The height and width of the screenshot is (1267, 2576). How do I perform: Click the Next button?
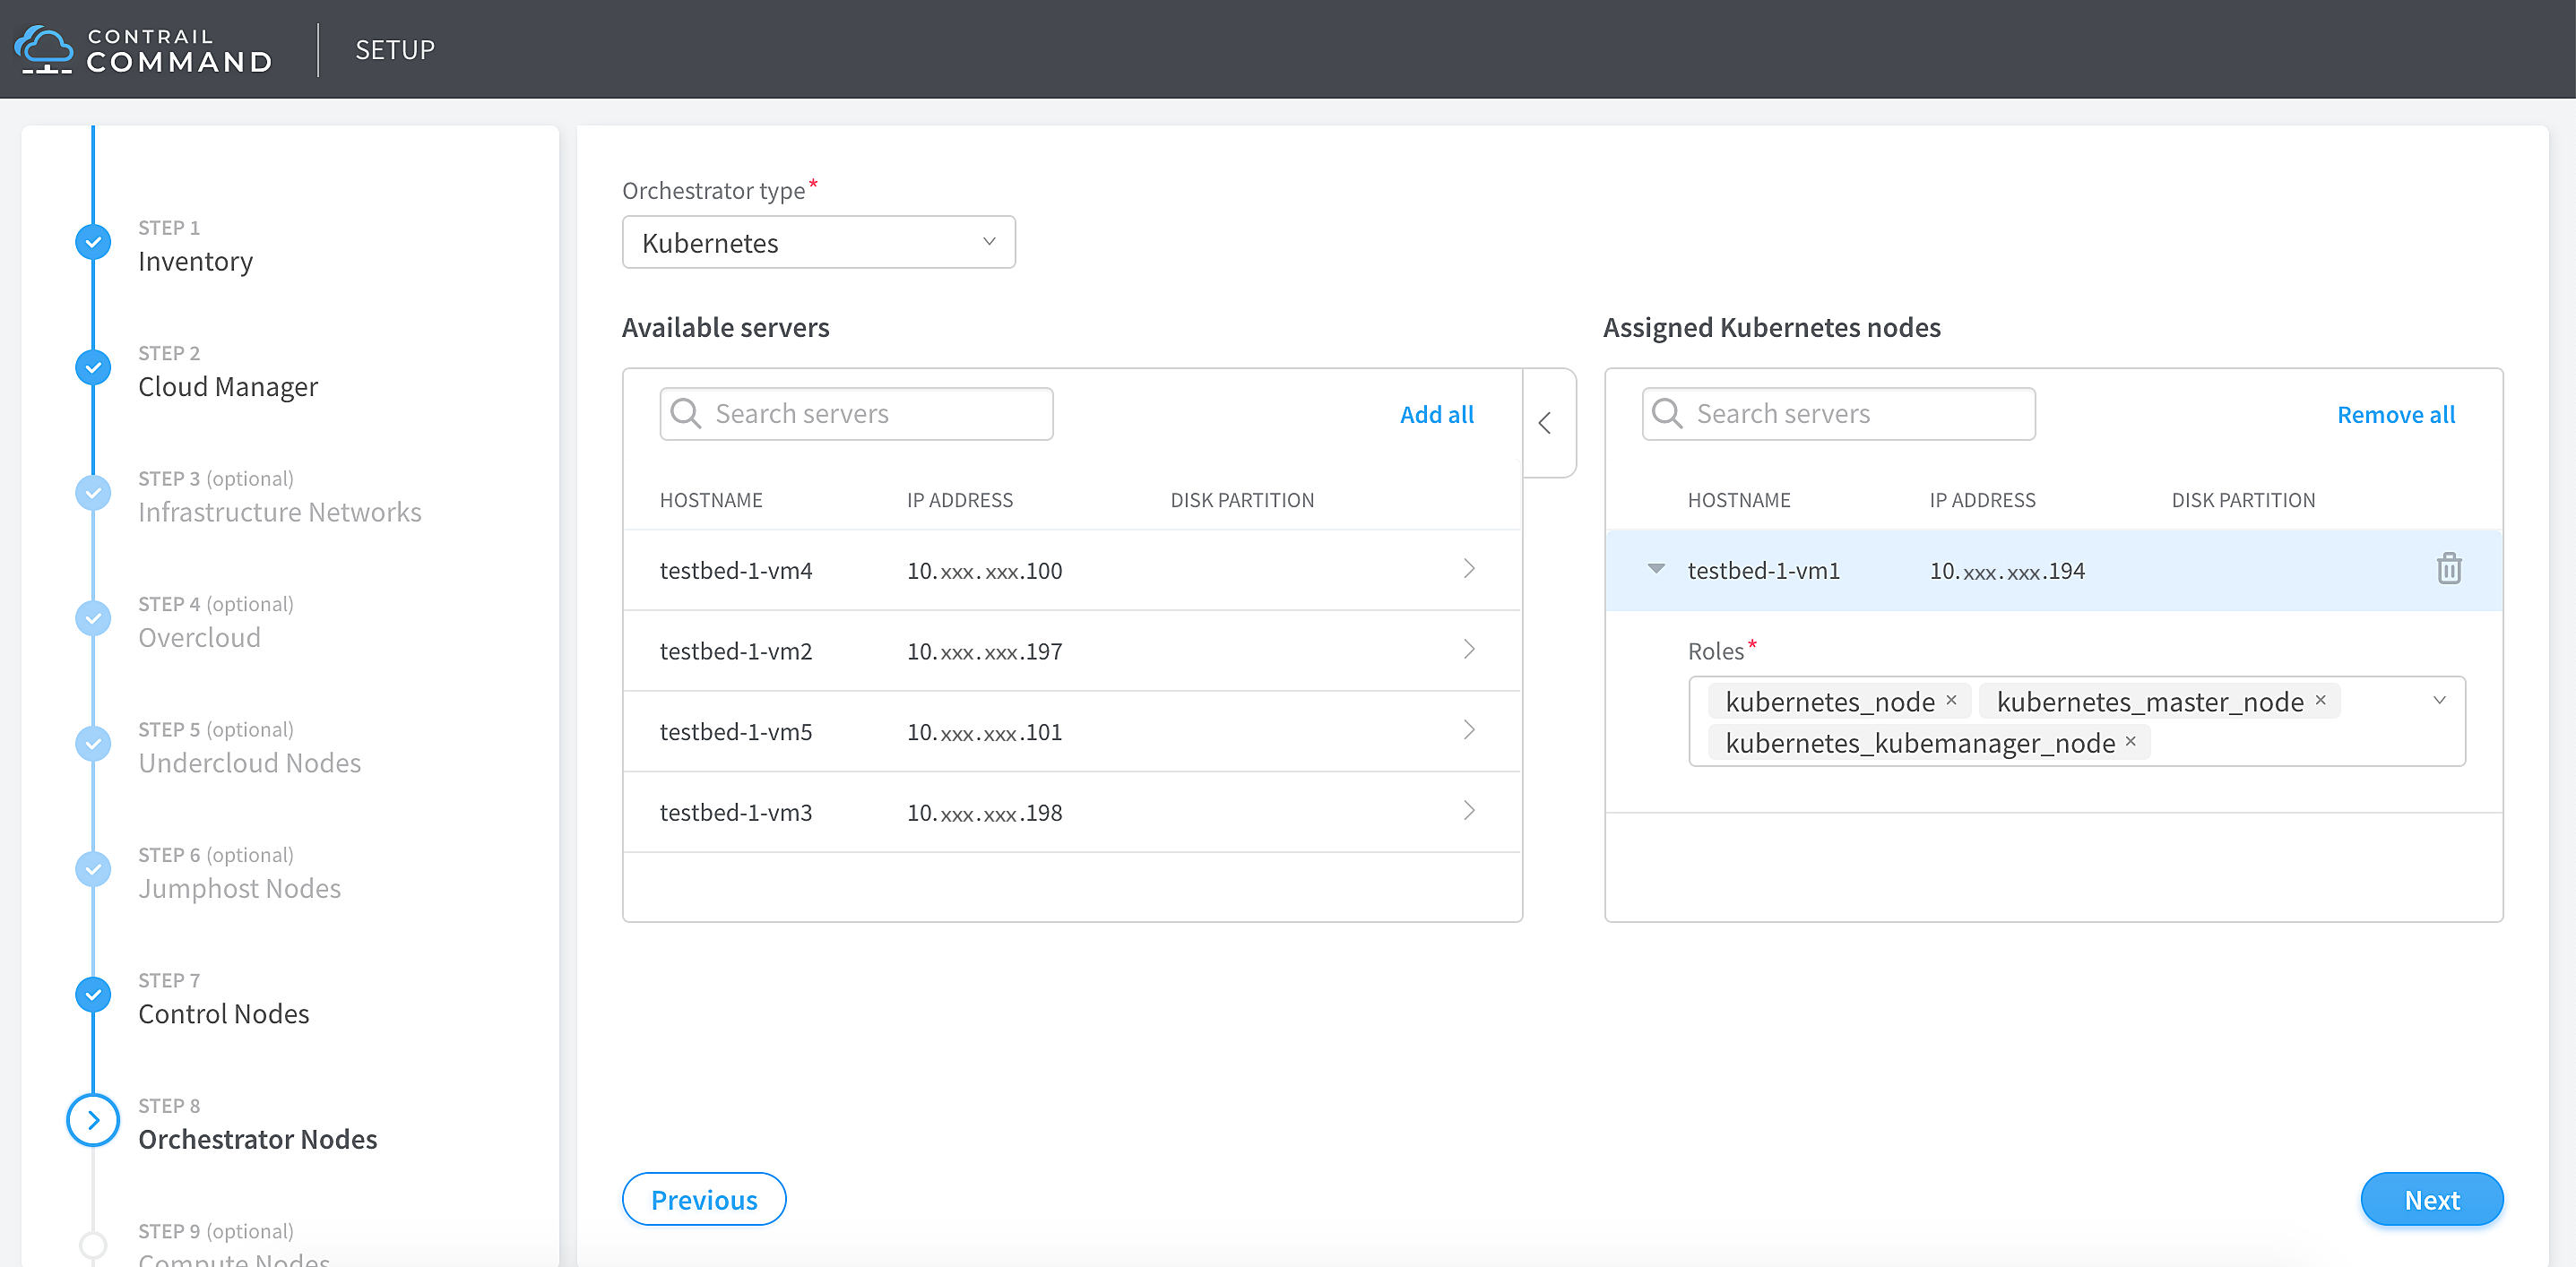(x=2432, y=1199)
